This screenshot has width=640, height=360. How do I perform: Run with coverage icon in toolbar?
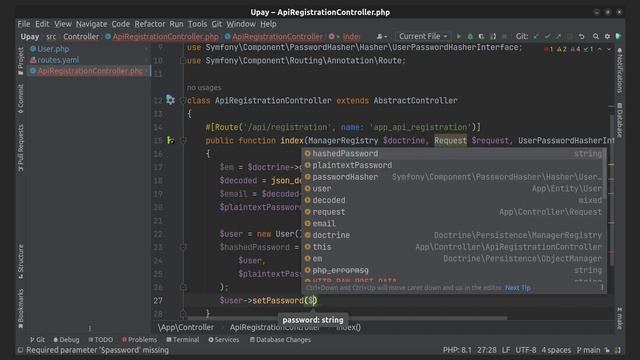click(x=482, y=36)
